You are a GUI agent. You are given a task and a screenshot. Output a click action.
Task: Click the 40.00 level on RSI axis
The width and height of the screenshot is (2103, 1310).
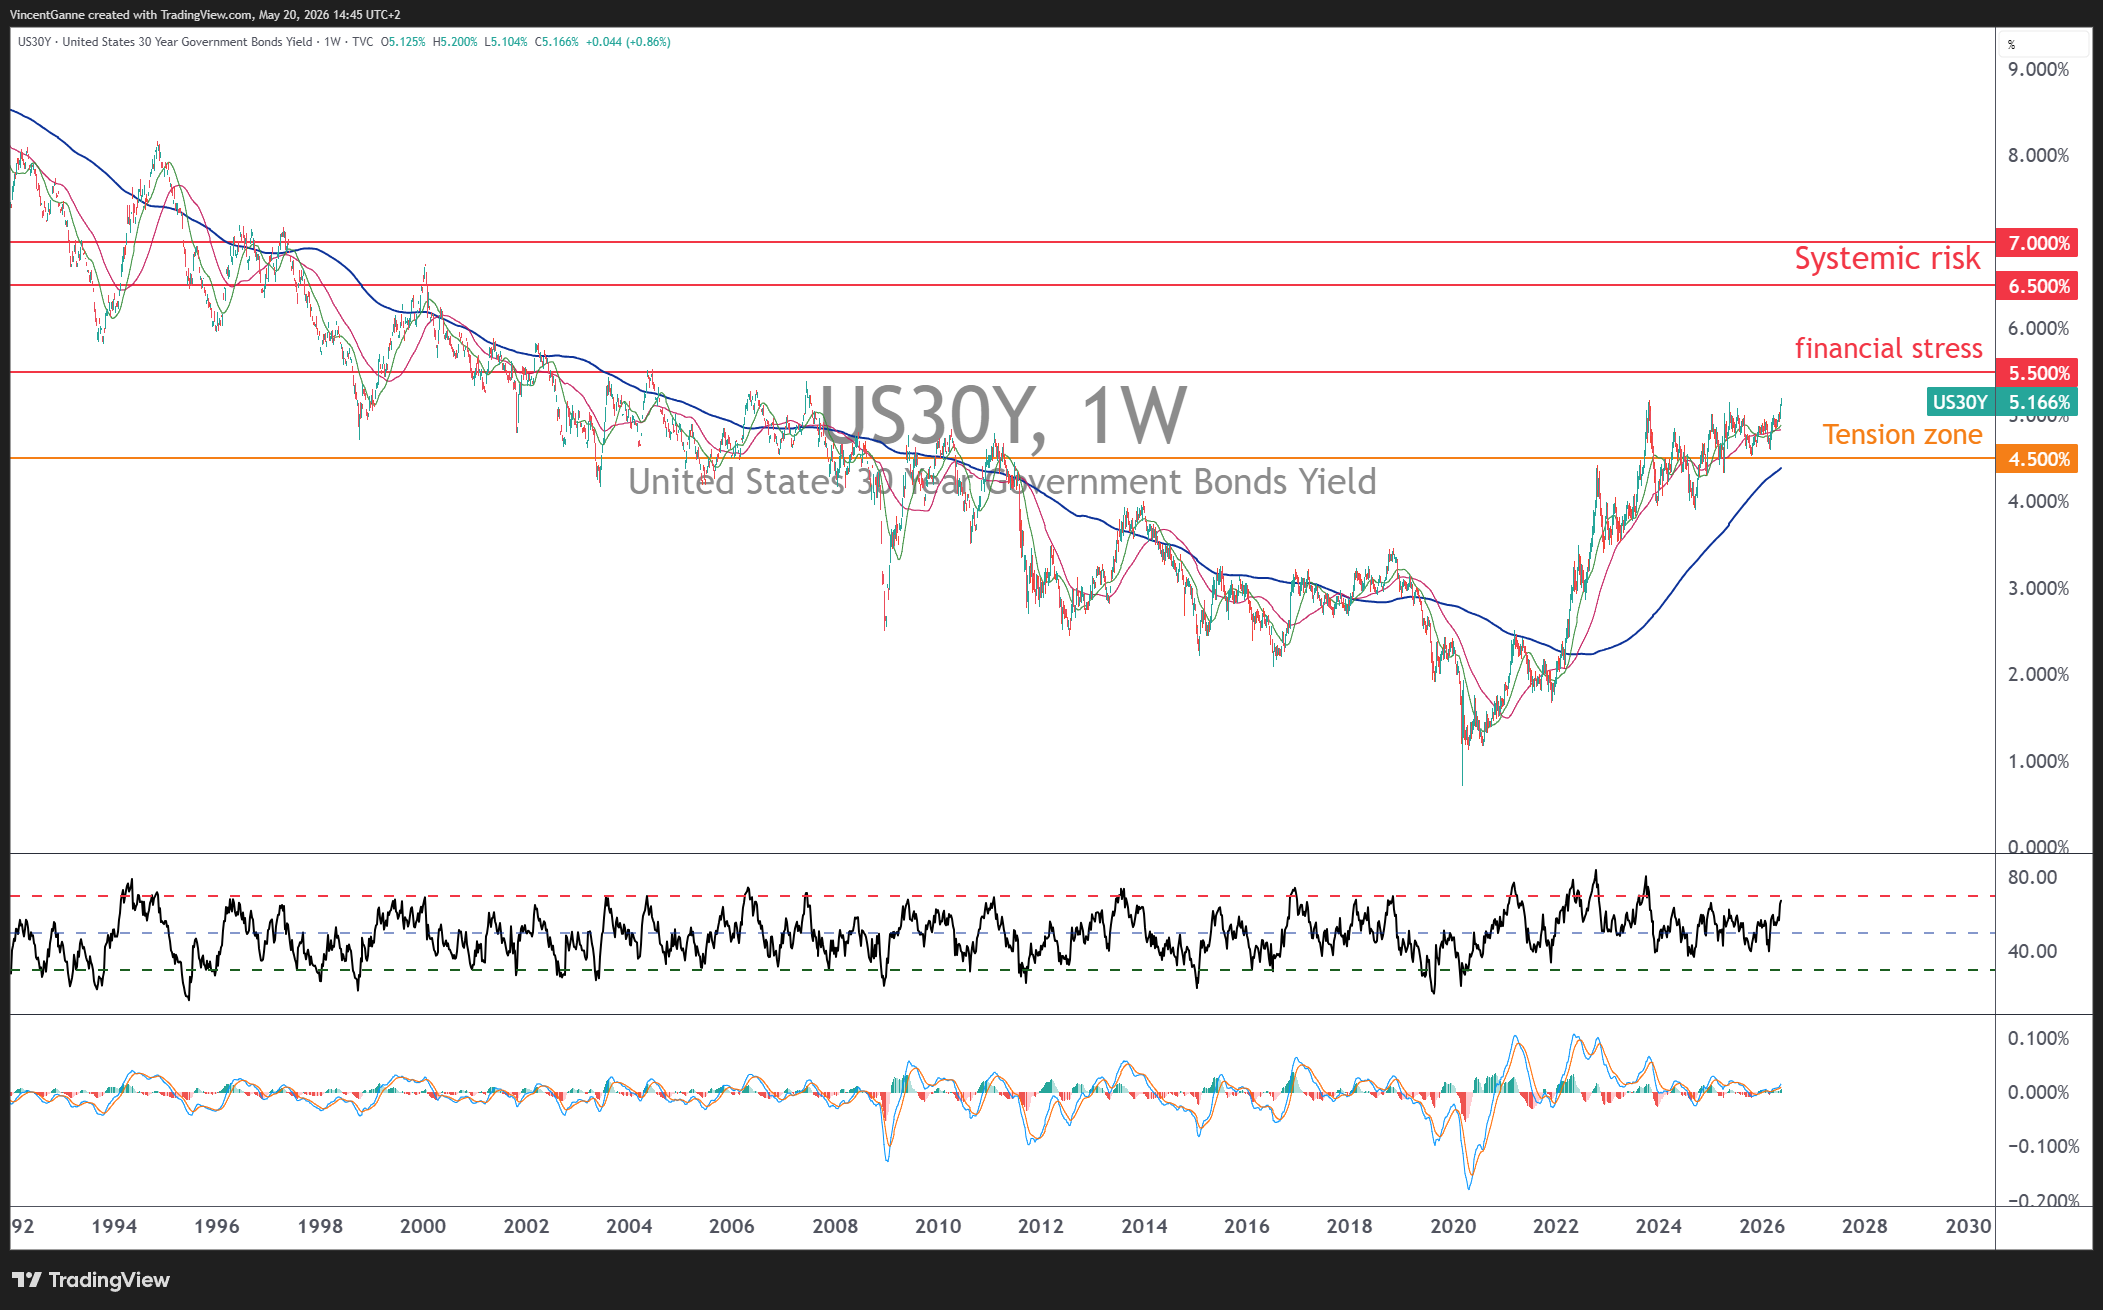(2032, 951)
